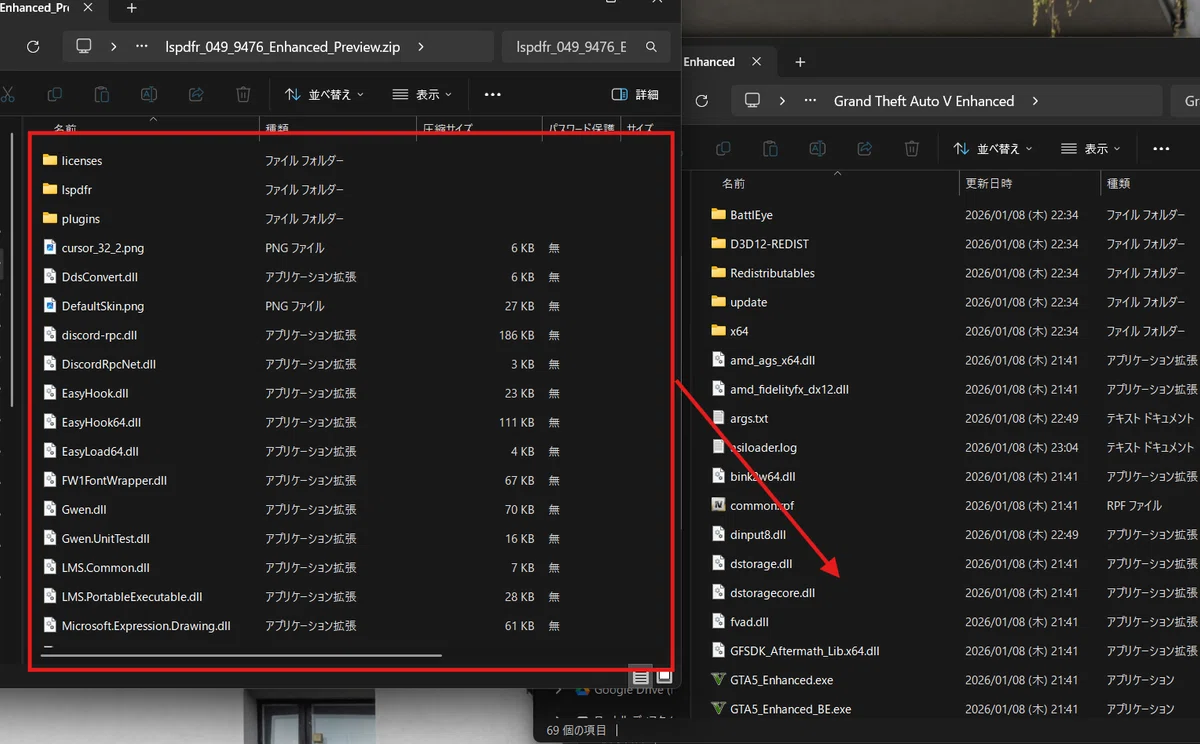Viewport: 1200px width, 744px height.
Task: Switch to the thumbnail view toggle at bottom
Action: pos(664,677)
